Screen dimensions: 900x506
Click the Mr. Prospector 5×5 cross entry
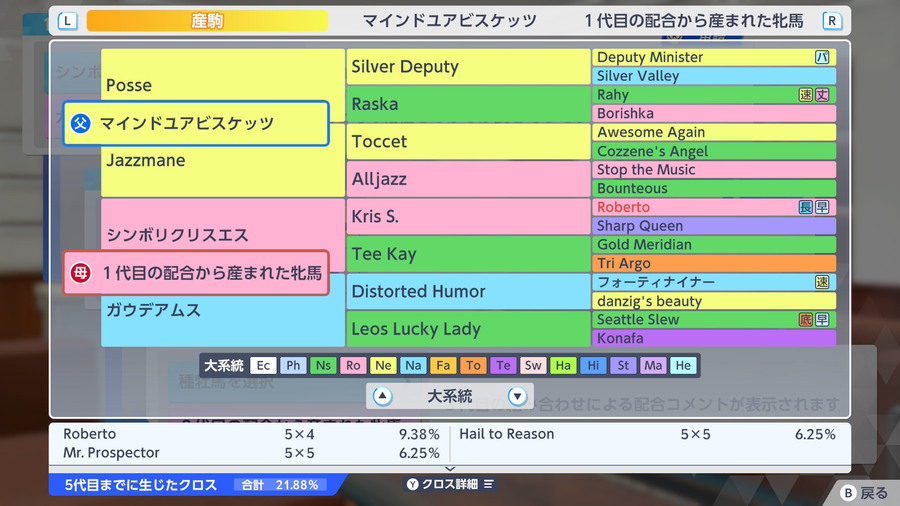(x=251, y=453)
